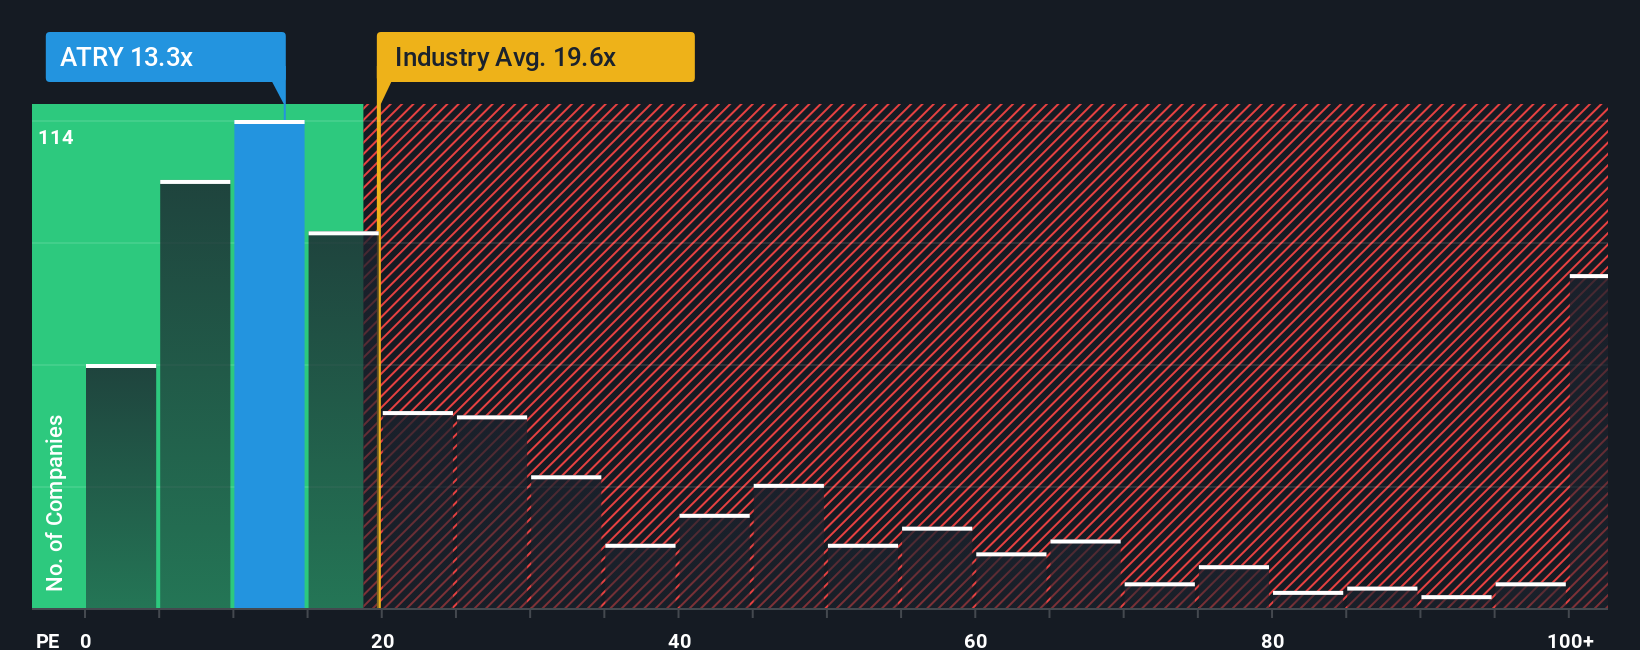Select the 25–30 PE histogram bar
This screenshot has height=650, width=1640.
[x=492, y=512]
